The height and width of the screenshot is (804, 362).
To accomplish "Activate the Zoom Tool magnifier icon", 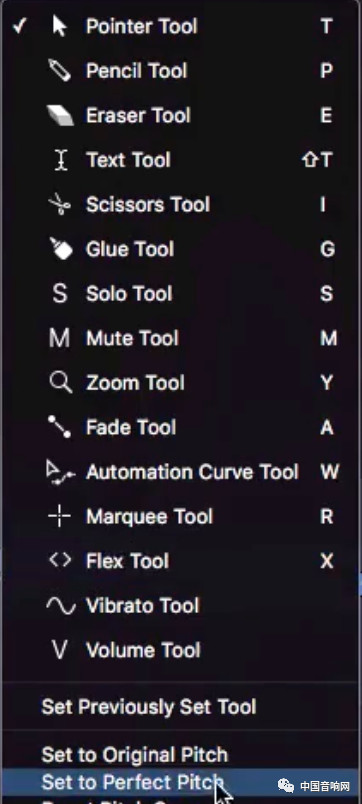I will 61,383.
